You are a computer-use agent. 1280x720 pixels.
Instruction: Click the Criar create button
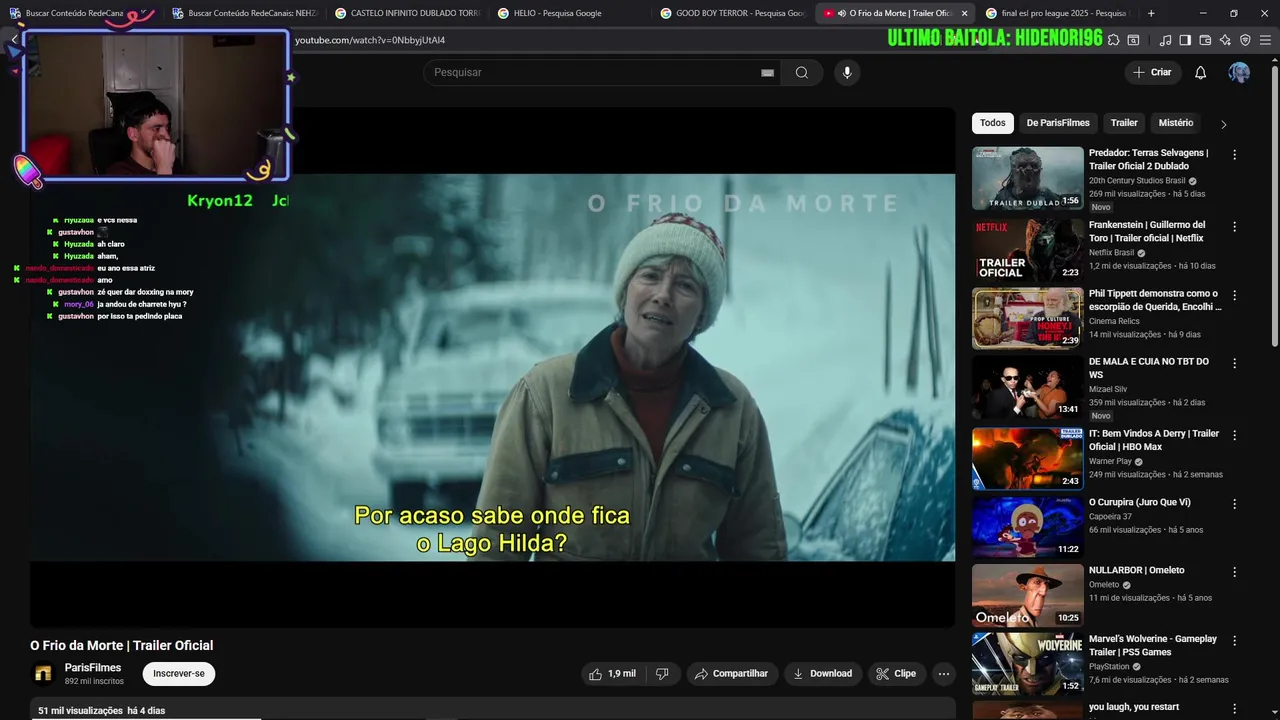1151,72
